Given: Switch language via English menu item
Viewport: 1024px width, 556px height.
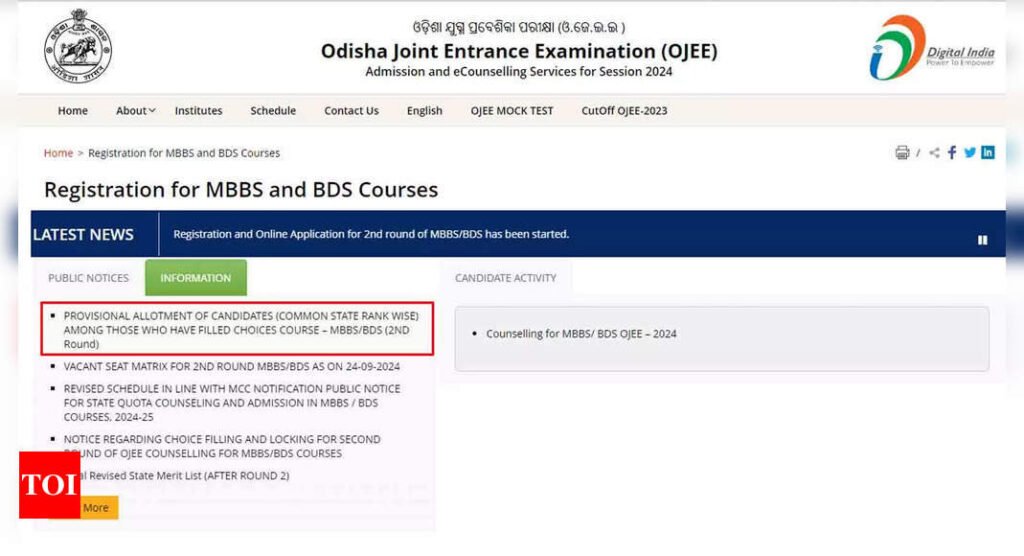Looking at the screenshot, I should (x=424, y=110).
